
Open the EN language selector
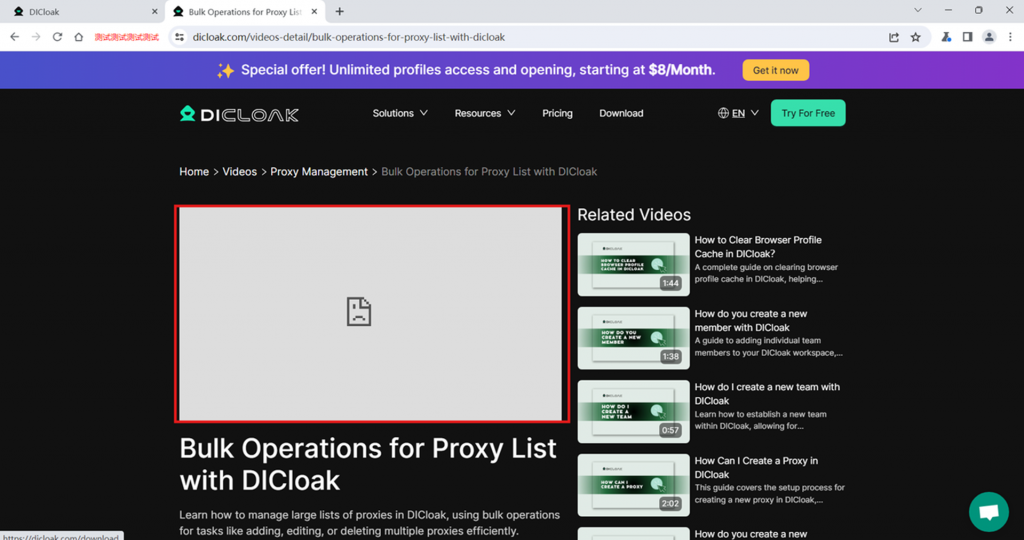[738, 113]
